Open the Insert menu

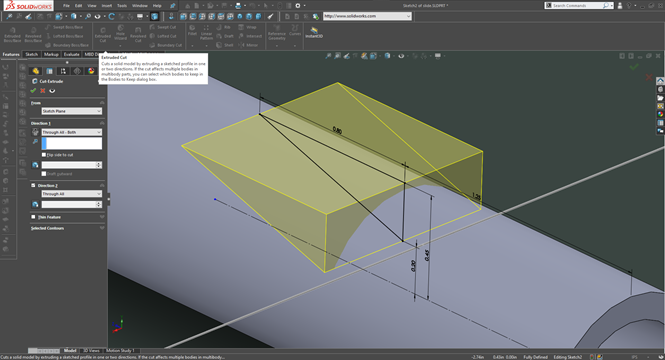106,6
